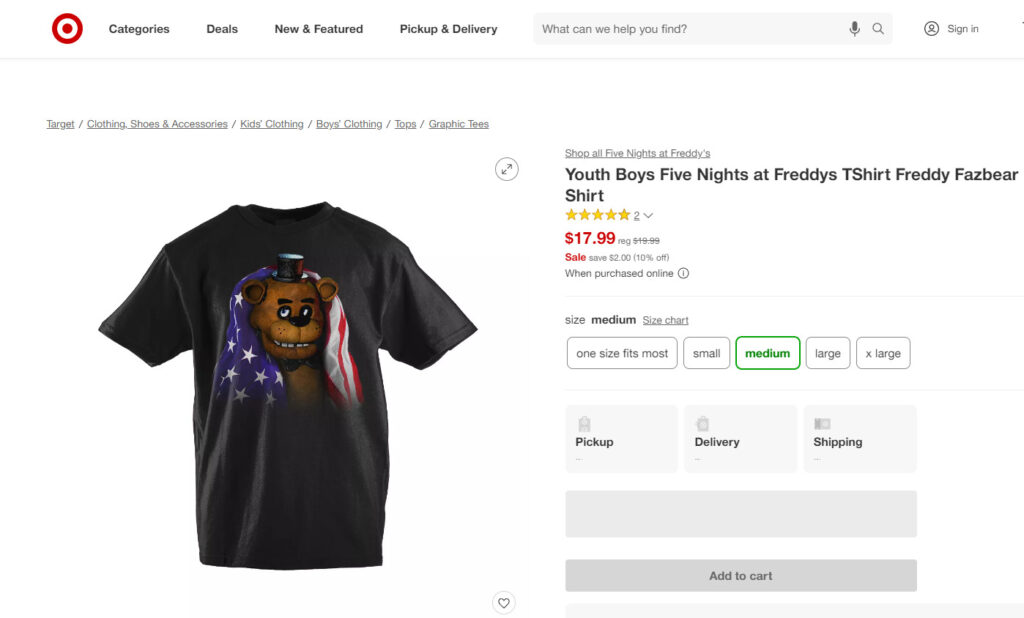
Task: Choose the one size fits most option
Action: (621, 353)
